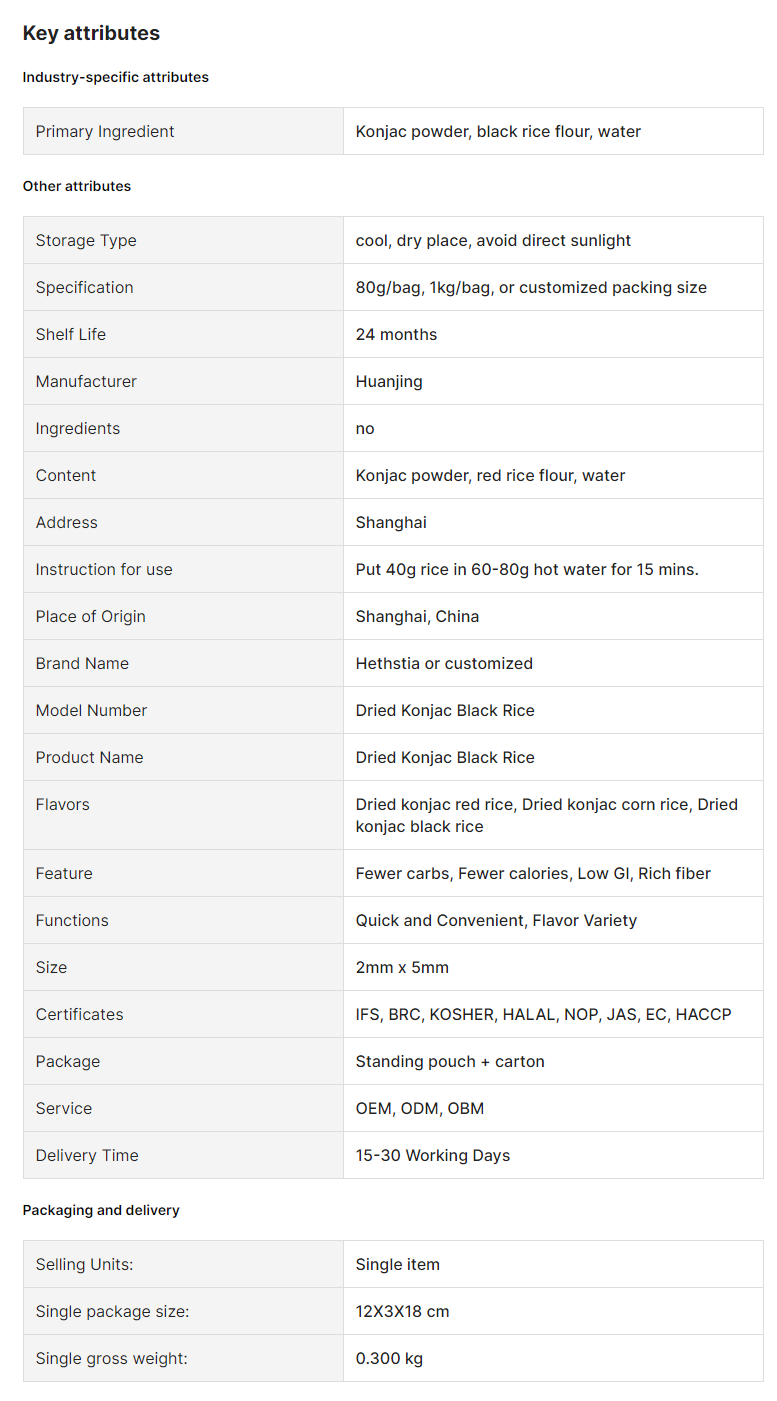Select the 0.300 kg gross weight value
This screenshot has width=777, height=1401.
tap(389, 1358)
